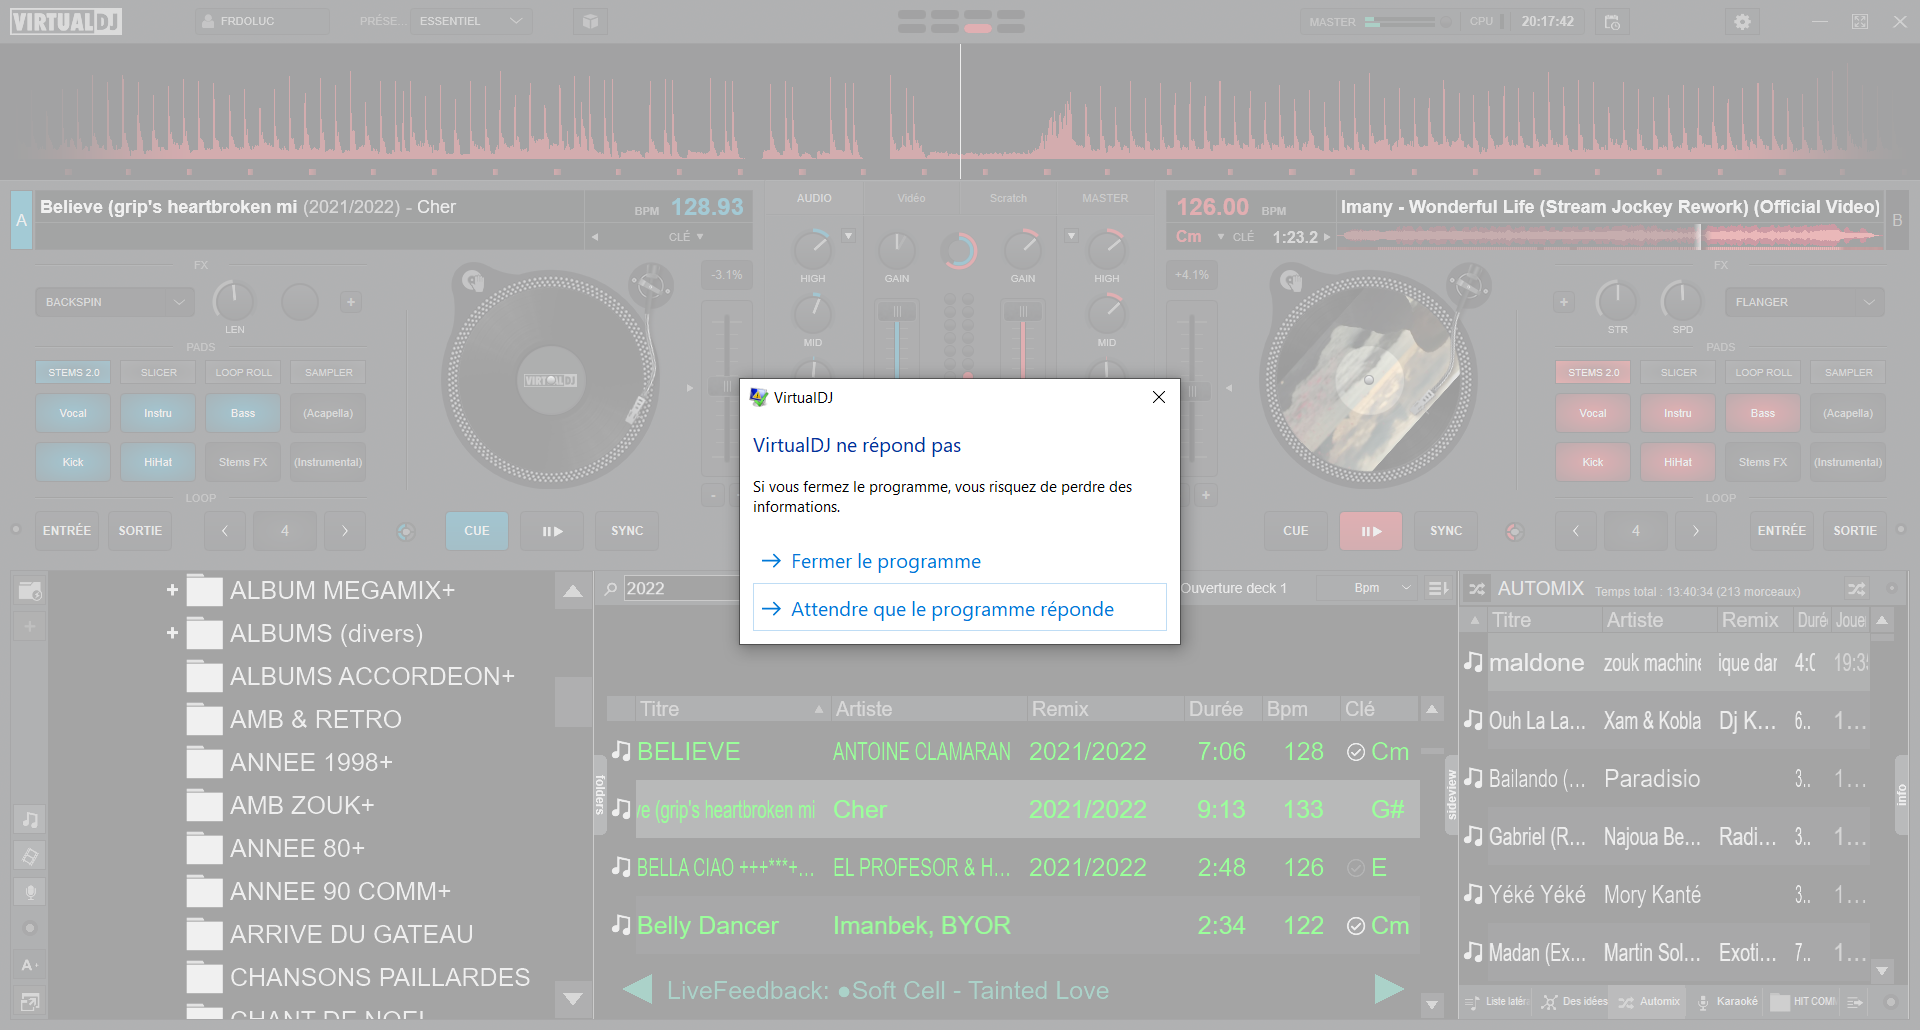Click the AUTOMIX shuffle icon on left
1920x1030 pixels.
tap(1477, 589)
